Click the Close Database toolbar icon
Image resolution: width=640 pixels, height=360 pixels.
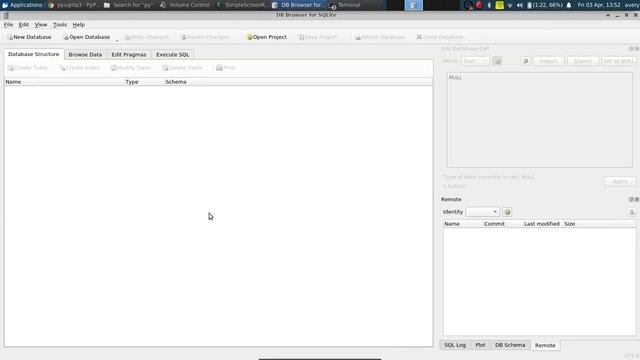pyautogui.click(x=440, y=37)
